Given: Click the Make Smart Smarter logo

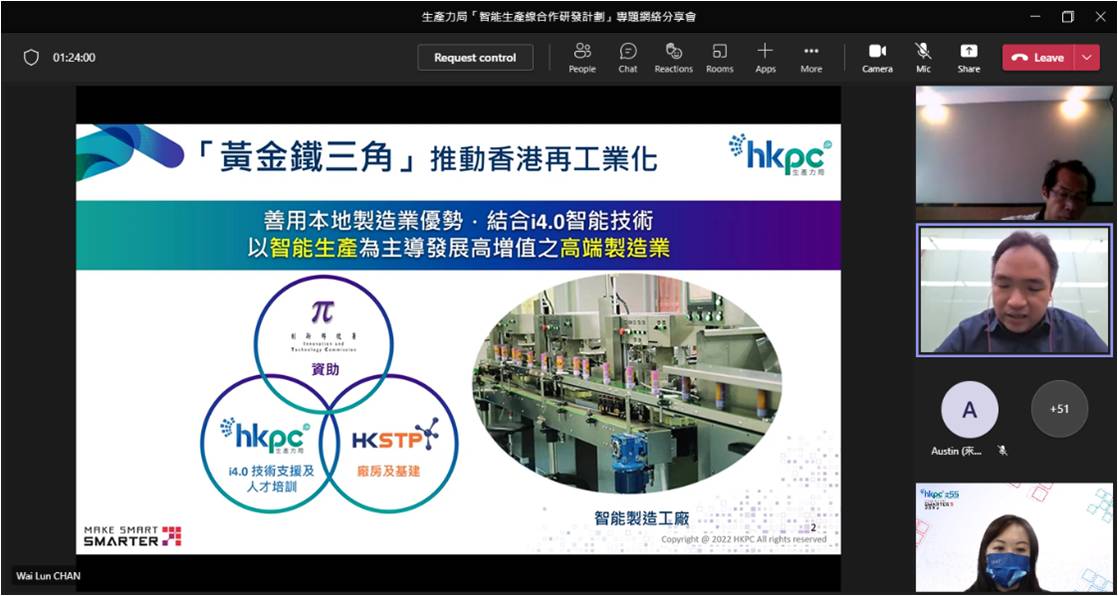Looking at the screenshot, I should 133,536.
